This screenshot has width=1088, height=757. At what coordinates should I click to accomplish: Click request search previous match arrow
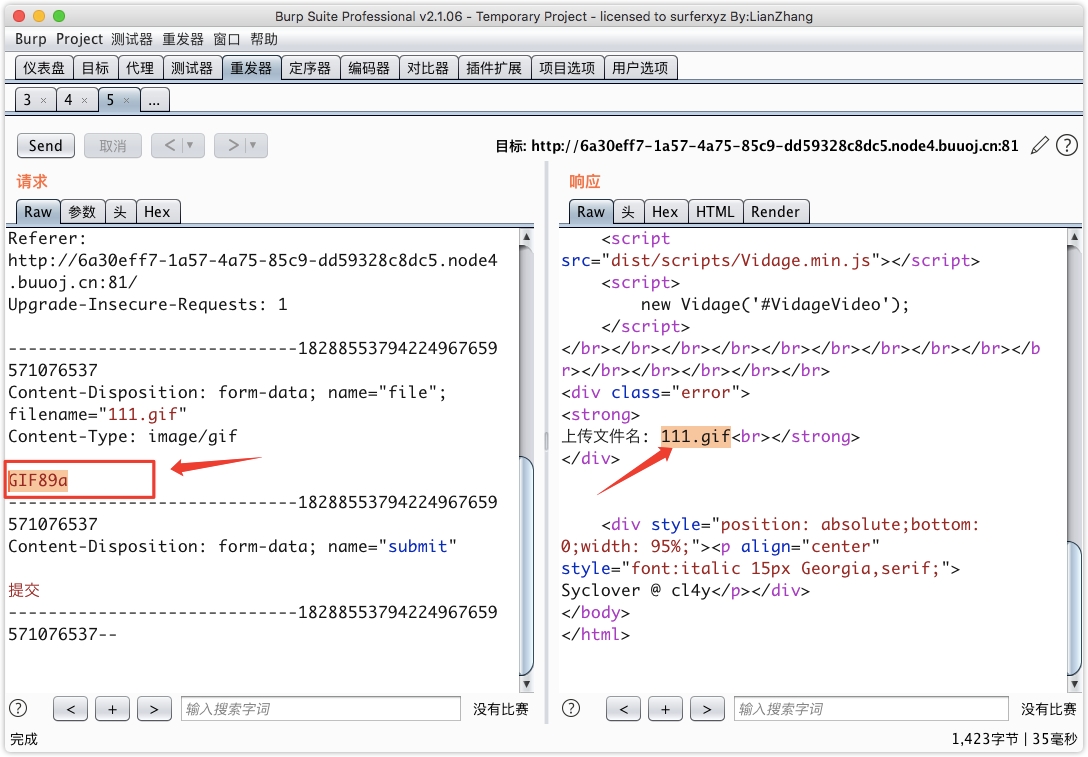point(70,709)
